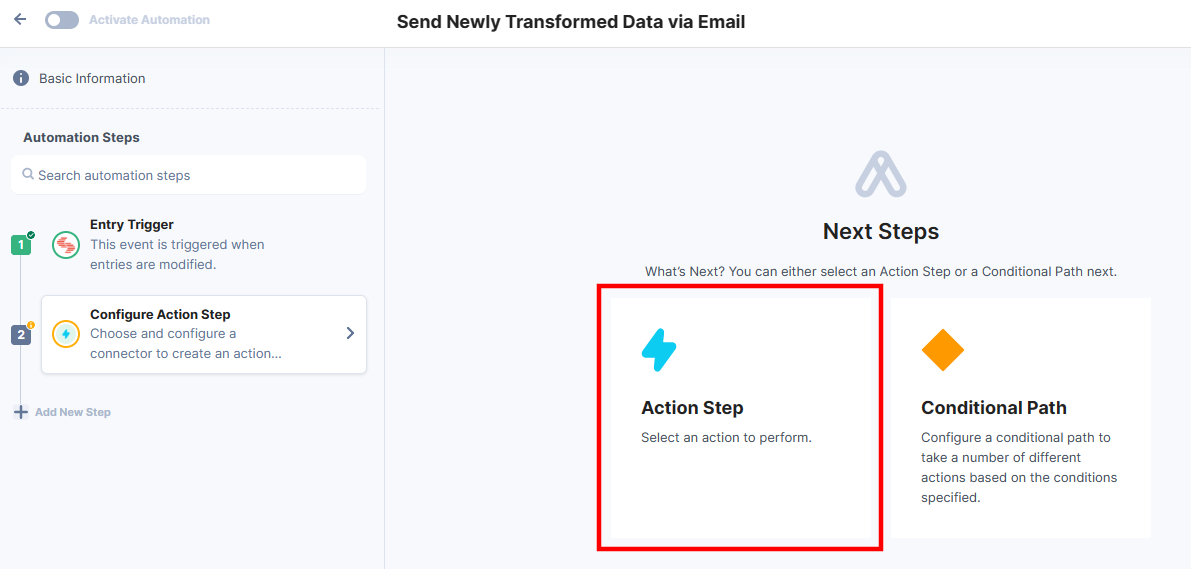Focus the Search automation steps field
The image size is (1191, 569).
coord(188,175)
